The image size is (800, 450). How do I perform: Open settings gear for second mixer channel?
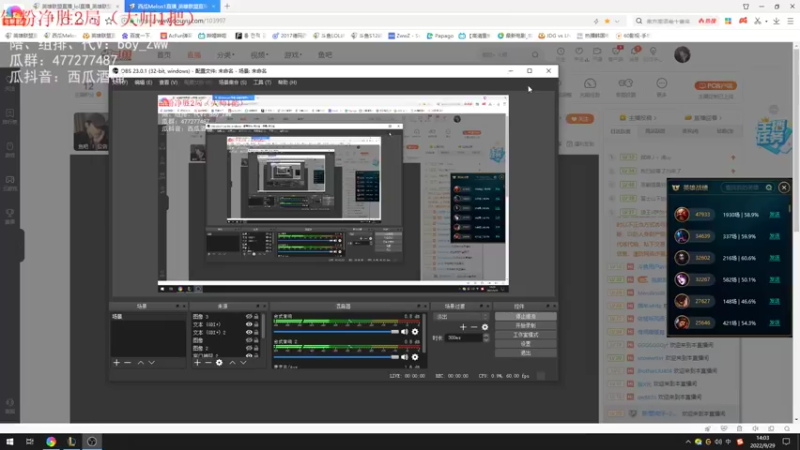tap(415, 357)
